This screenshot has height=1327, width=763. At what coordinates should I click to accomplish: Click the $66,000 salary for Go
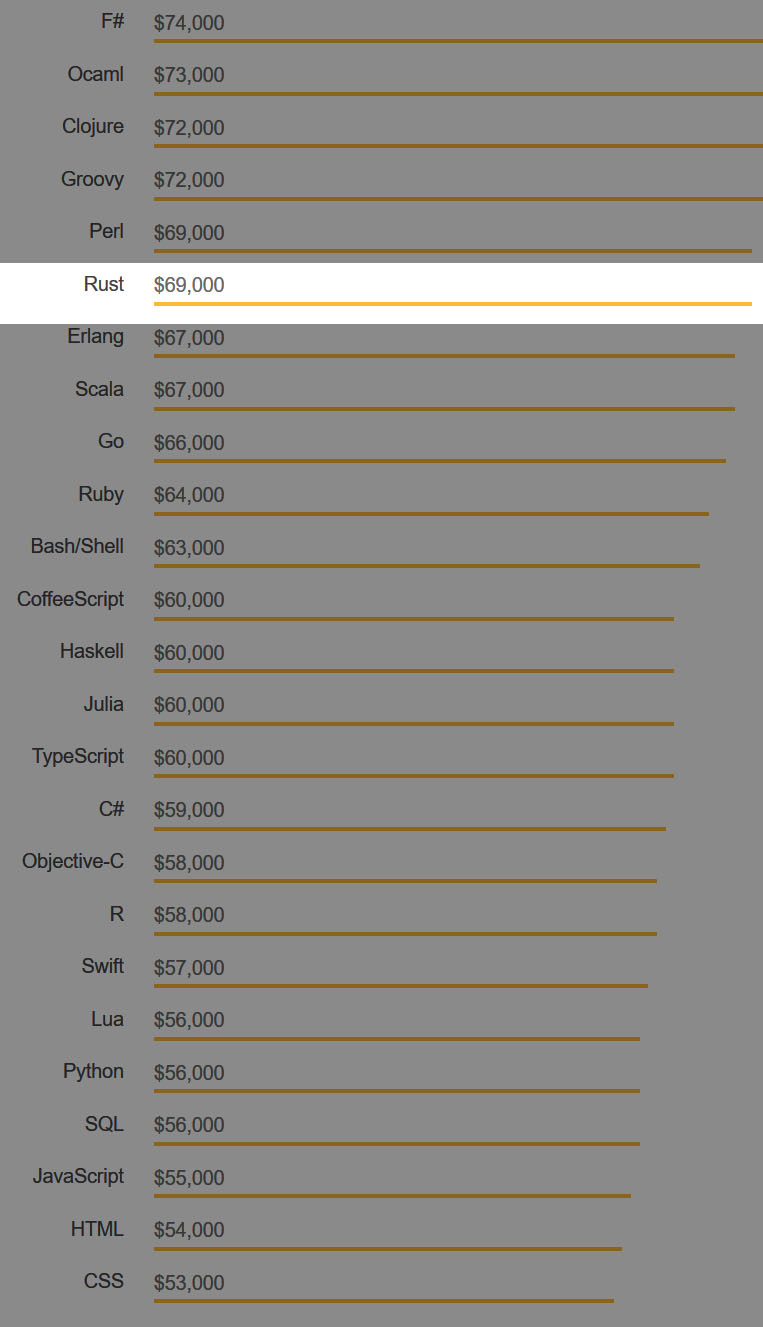tap(189, 443)
